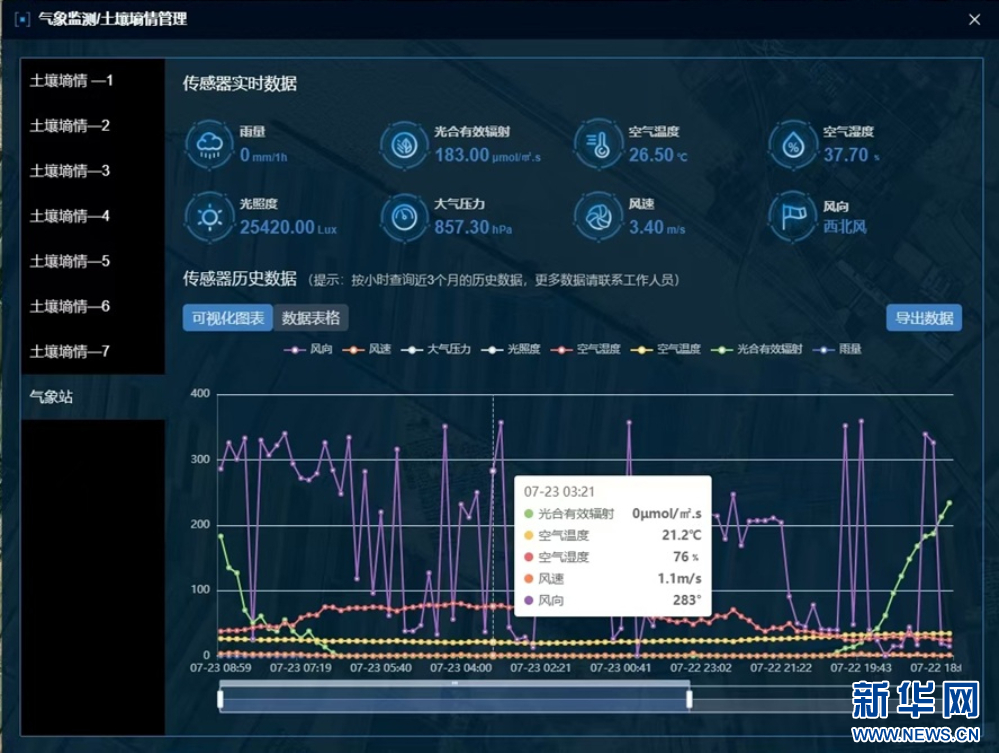
Task: Click the wind direction flag icon
Action: pos(793,218)
